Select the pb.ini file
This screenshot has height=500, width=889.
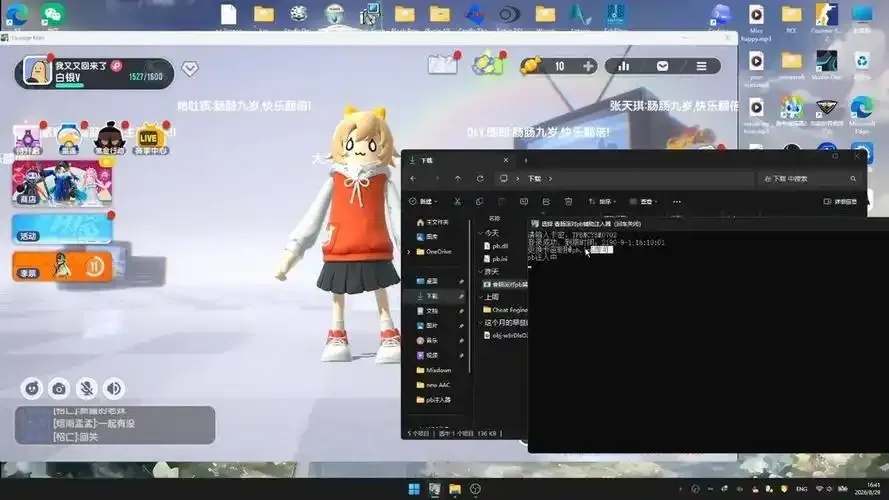pyautogui.click(x=496, y=259)
